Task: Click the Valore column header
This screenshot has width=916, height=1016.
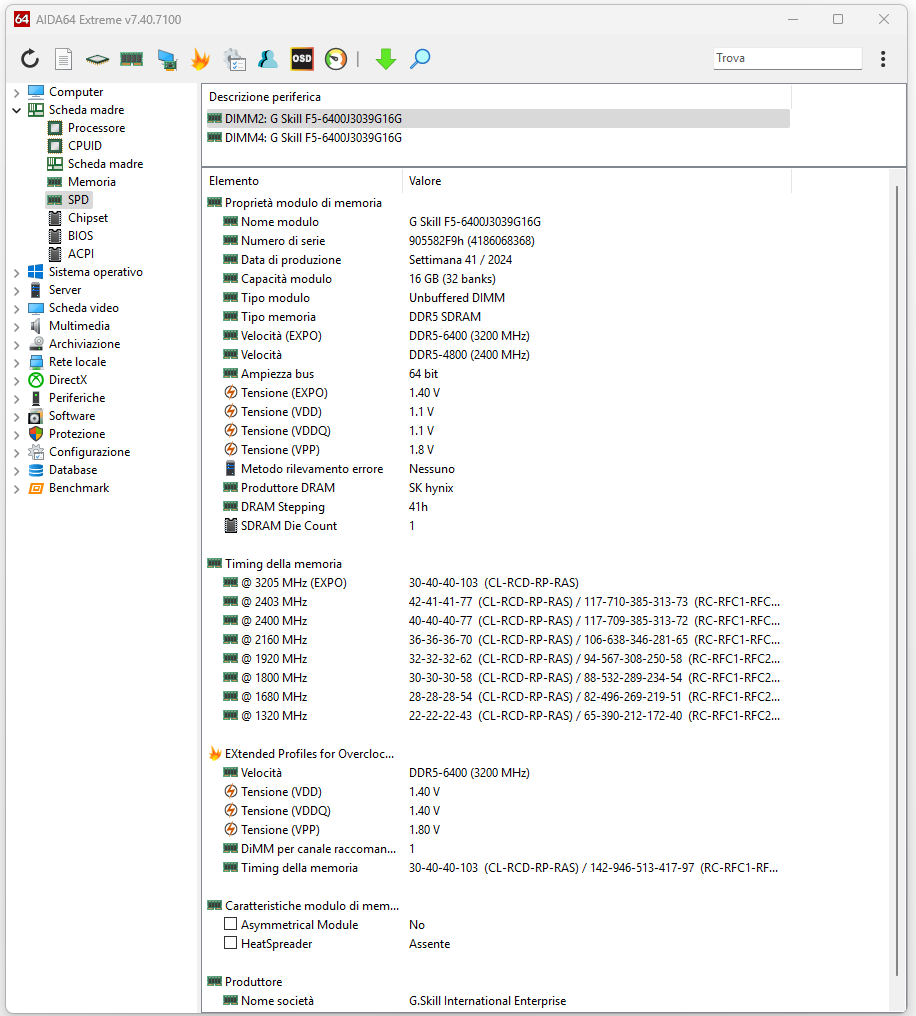Action: (x=597, y=181)
